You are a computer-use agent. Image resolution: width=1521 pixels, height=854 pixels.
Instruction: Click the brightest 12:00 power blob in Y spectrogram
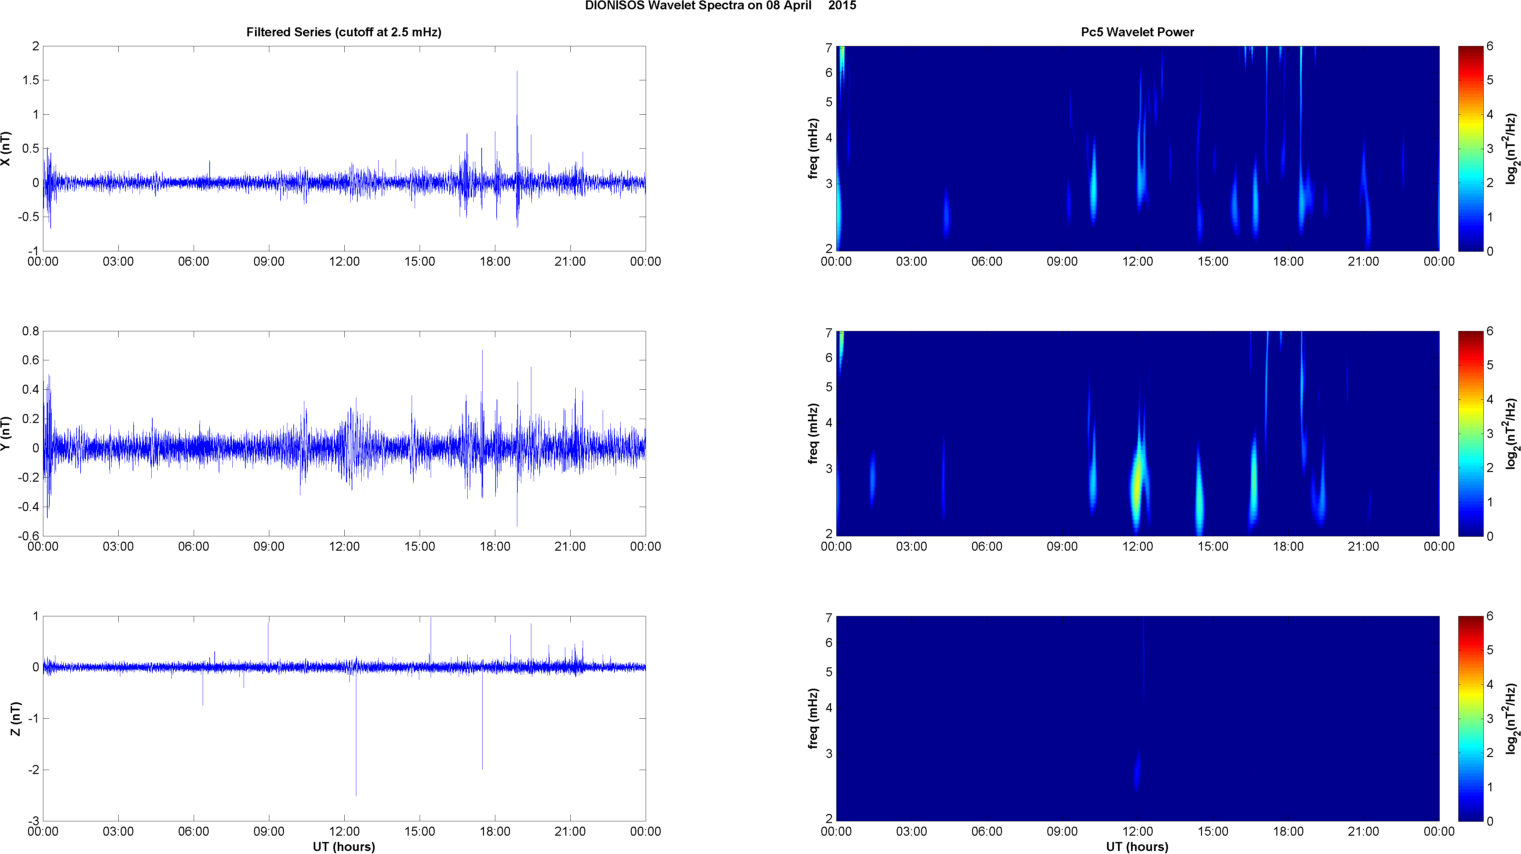coord(1137,482)
